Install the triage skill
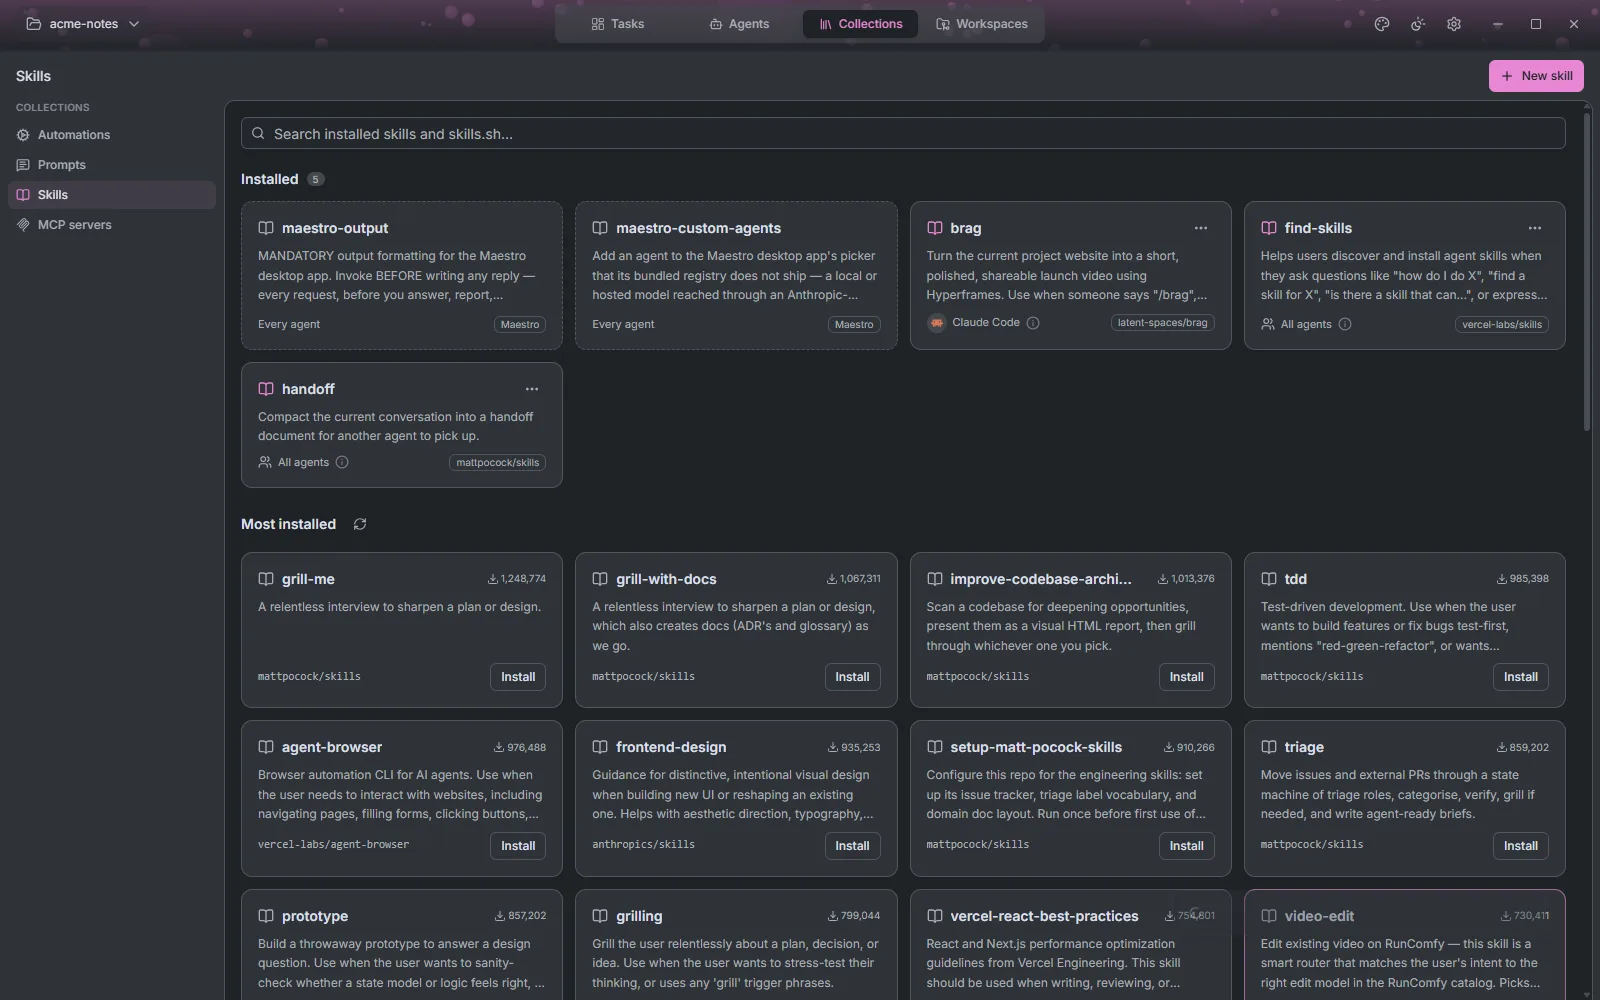The image size is (1600, 1000). pos(1521,846)
